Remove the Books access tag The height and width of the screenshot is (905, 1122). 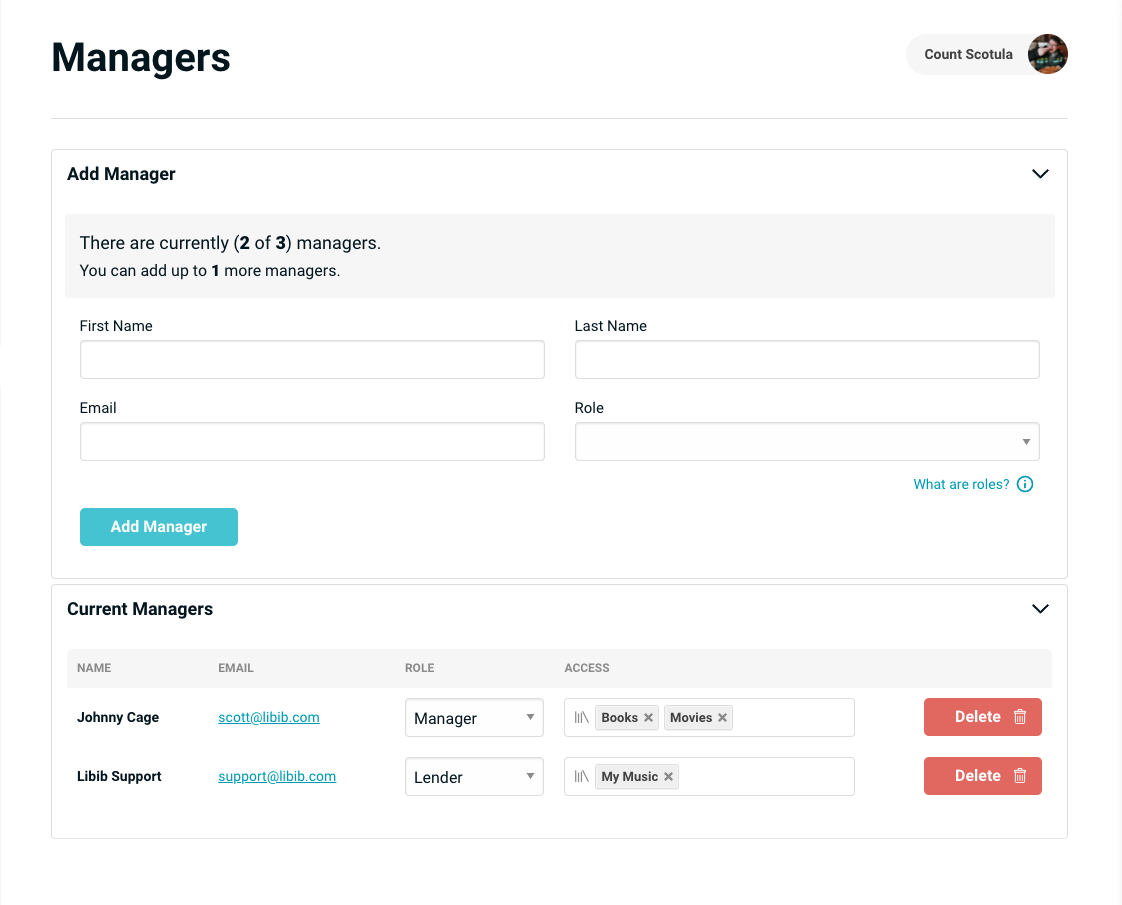click(648, 717)
